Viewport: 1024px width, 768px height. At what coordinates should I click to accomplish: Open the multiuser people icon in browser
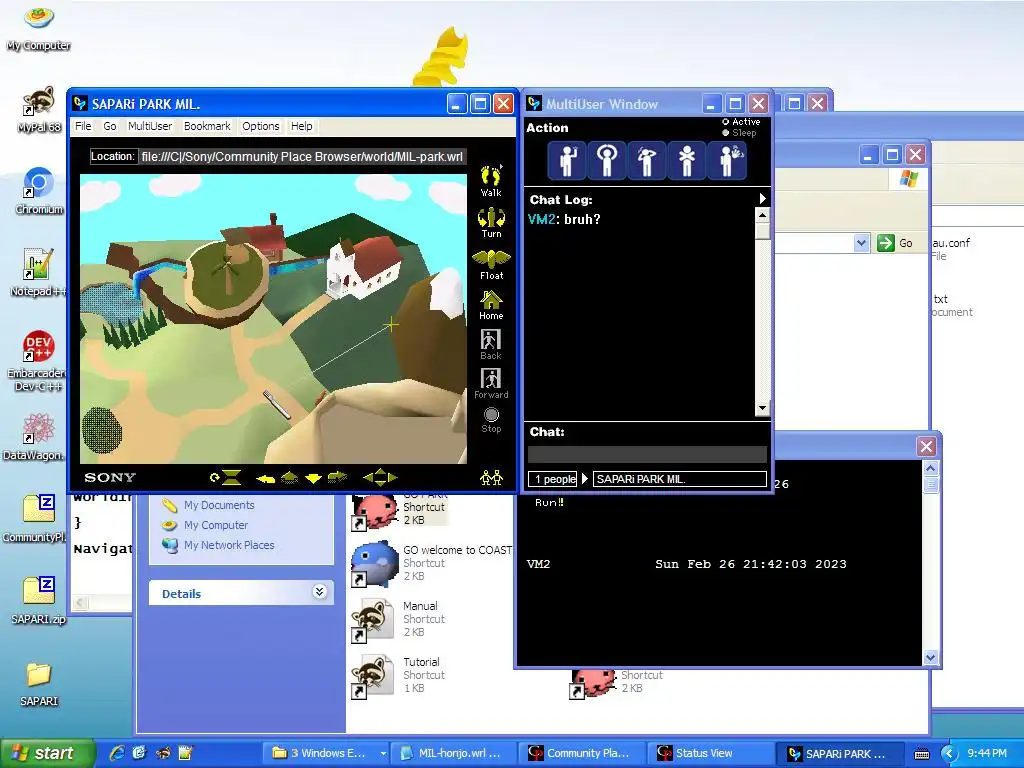click(x=491, y=478)
